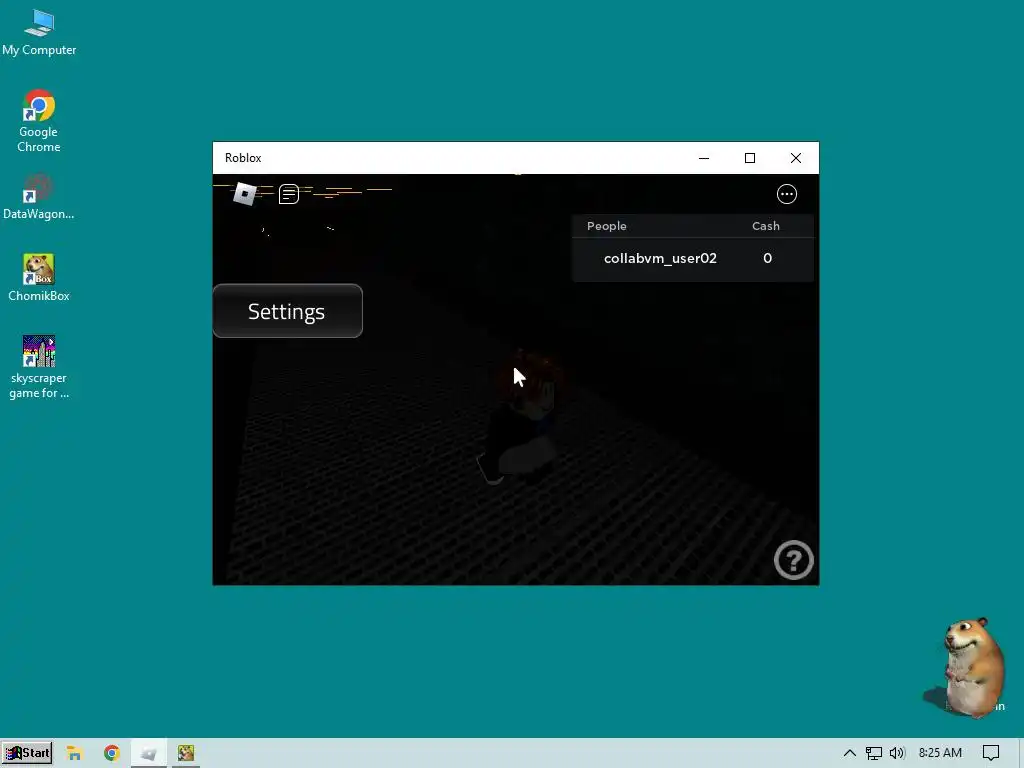Viewport: 1024px width, 768px height.
Task: Open the clock showing 8:25 AM
Action: [940, 753]
